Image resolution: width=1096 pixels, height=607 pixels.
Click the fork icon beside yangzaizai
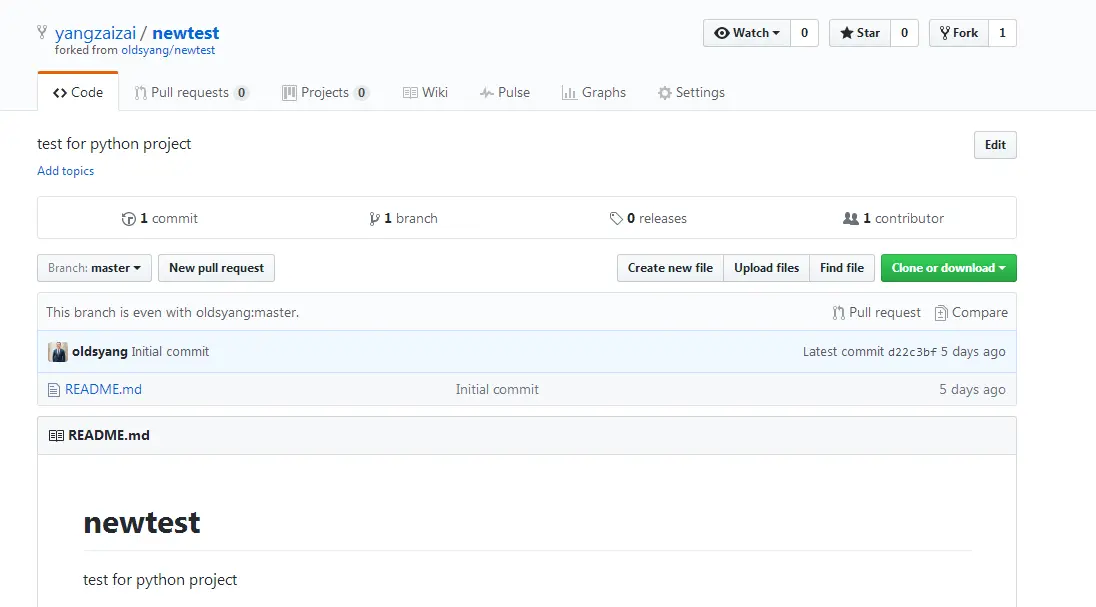click(x=42, y=32)
